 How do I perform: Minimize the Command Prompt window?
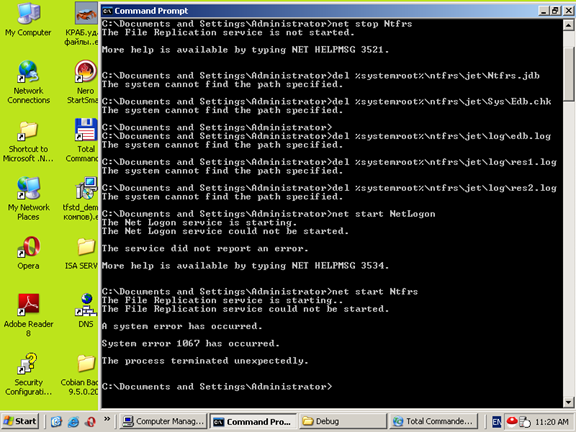click(x=543, y=11)
